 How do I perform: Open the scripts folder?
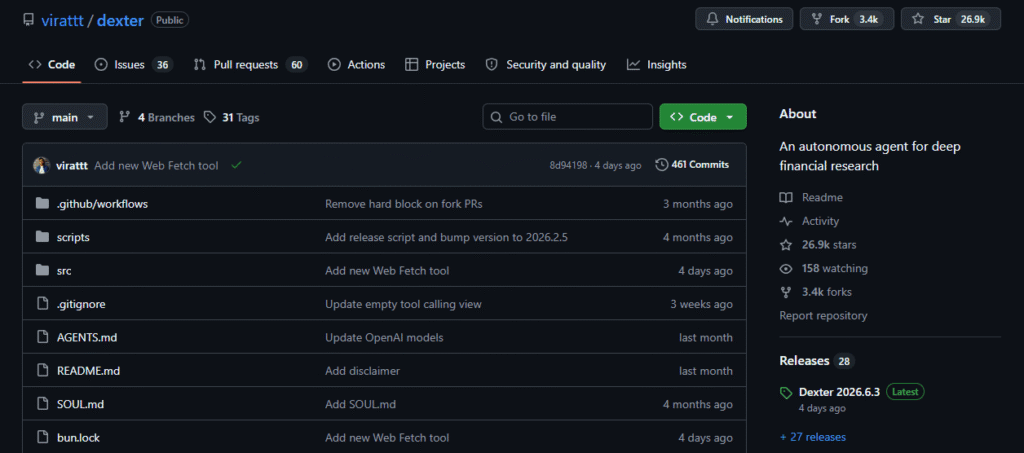pyautogui.click(x=73, y=237)
